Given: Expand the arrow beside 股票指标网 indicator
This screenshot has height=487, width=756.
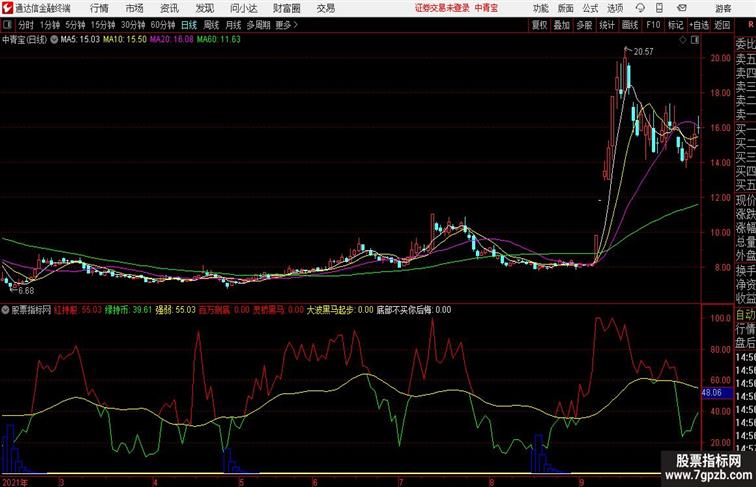Looking at the screenshot, I should [5, 310].
